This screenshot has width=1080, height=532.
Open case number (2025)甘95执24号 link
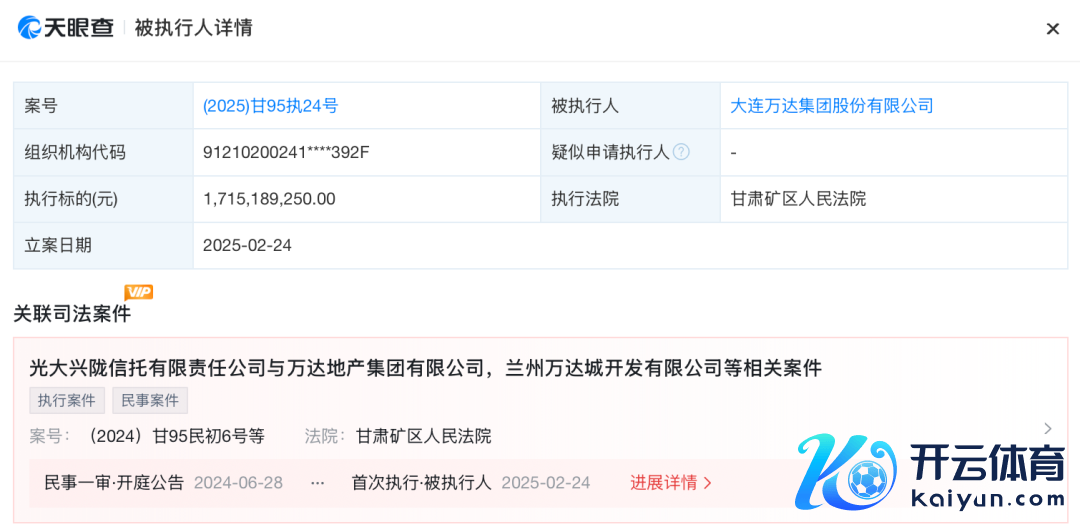click(270, 106)
